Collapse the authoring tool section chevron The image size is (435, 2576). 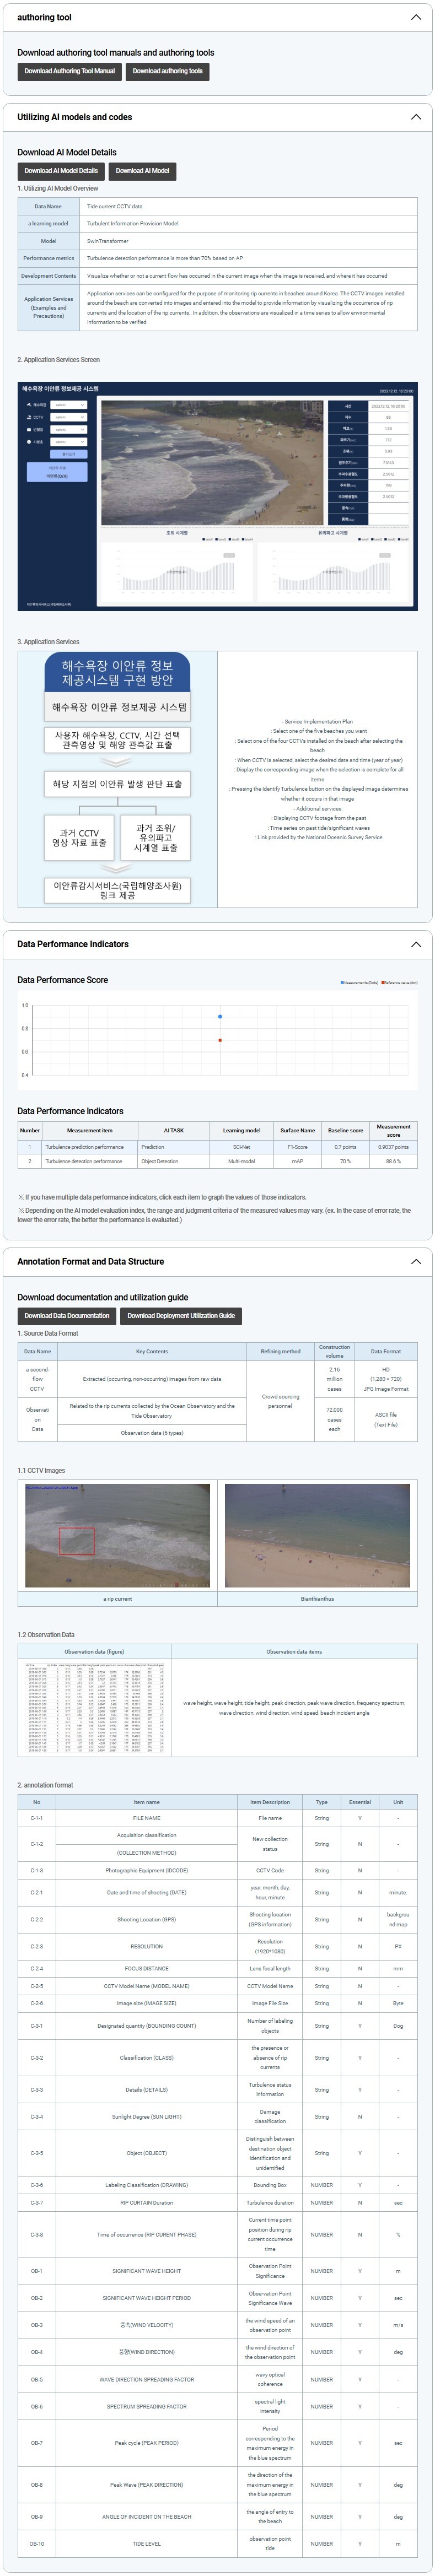pos(416,17)
